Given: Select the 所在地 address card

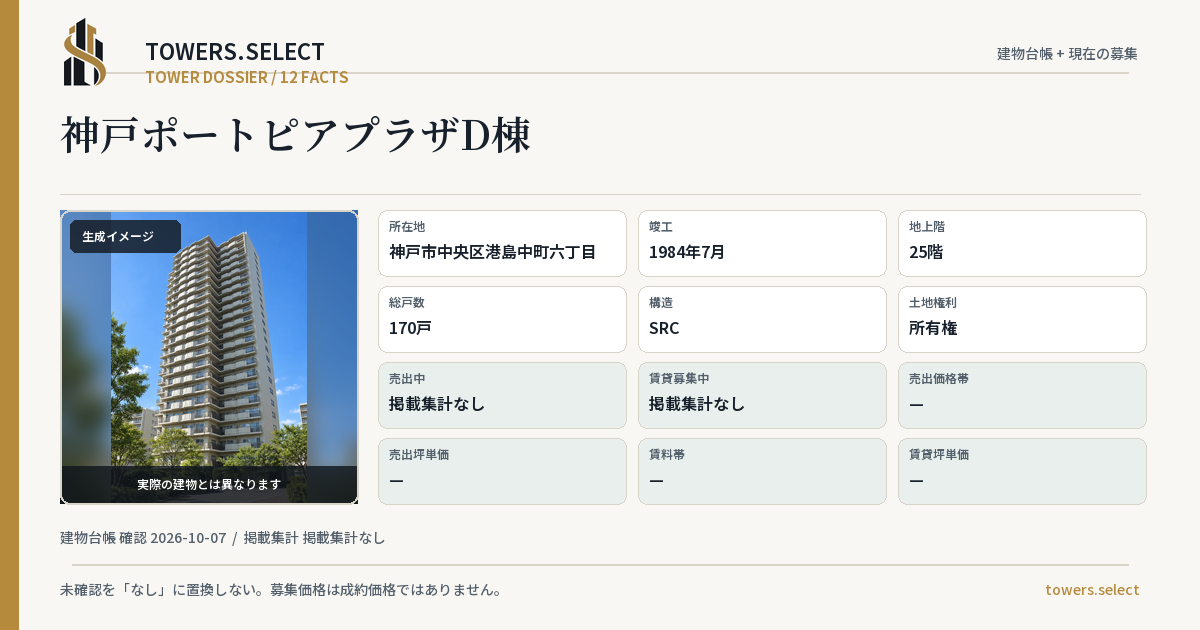Looking at the screenshot, I should pos(502,243).
